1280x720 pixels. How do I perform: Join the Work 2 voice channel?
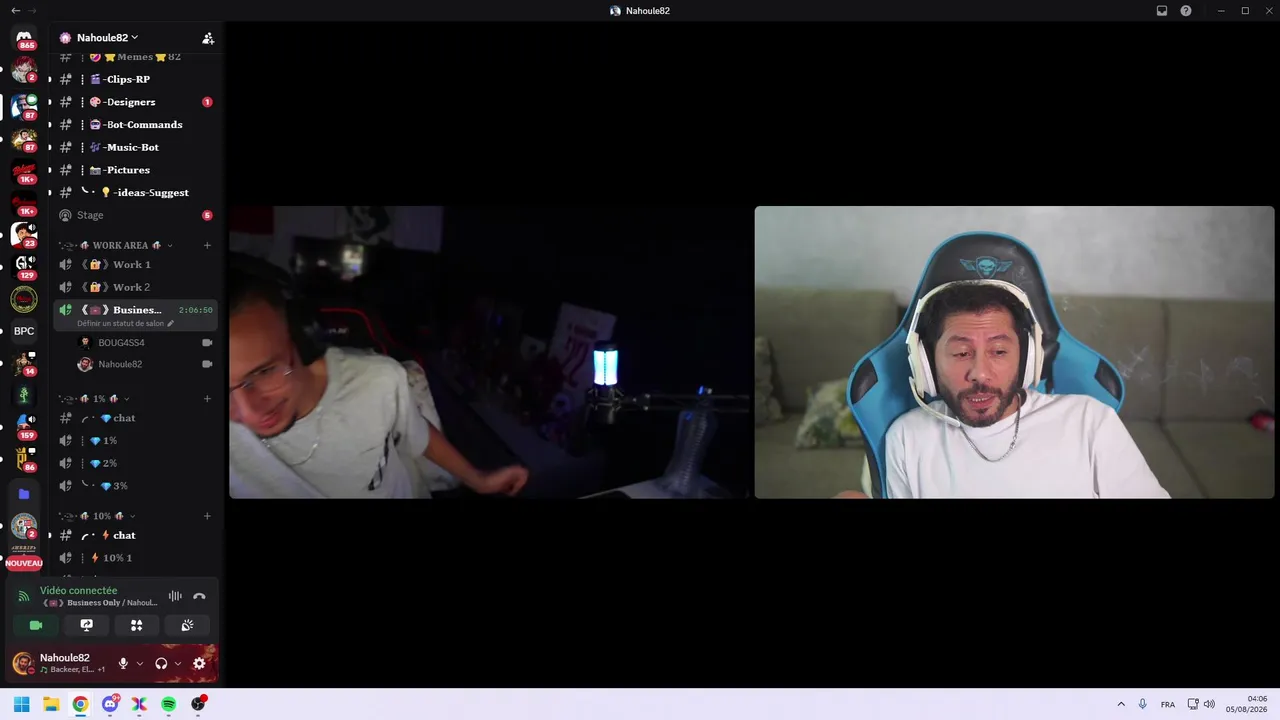click(x=135, y=287)
